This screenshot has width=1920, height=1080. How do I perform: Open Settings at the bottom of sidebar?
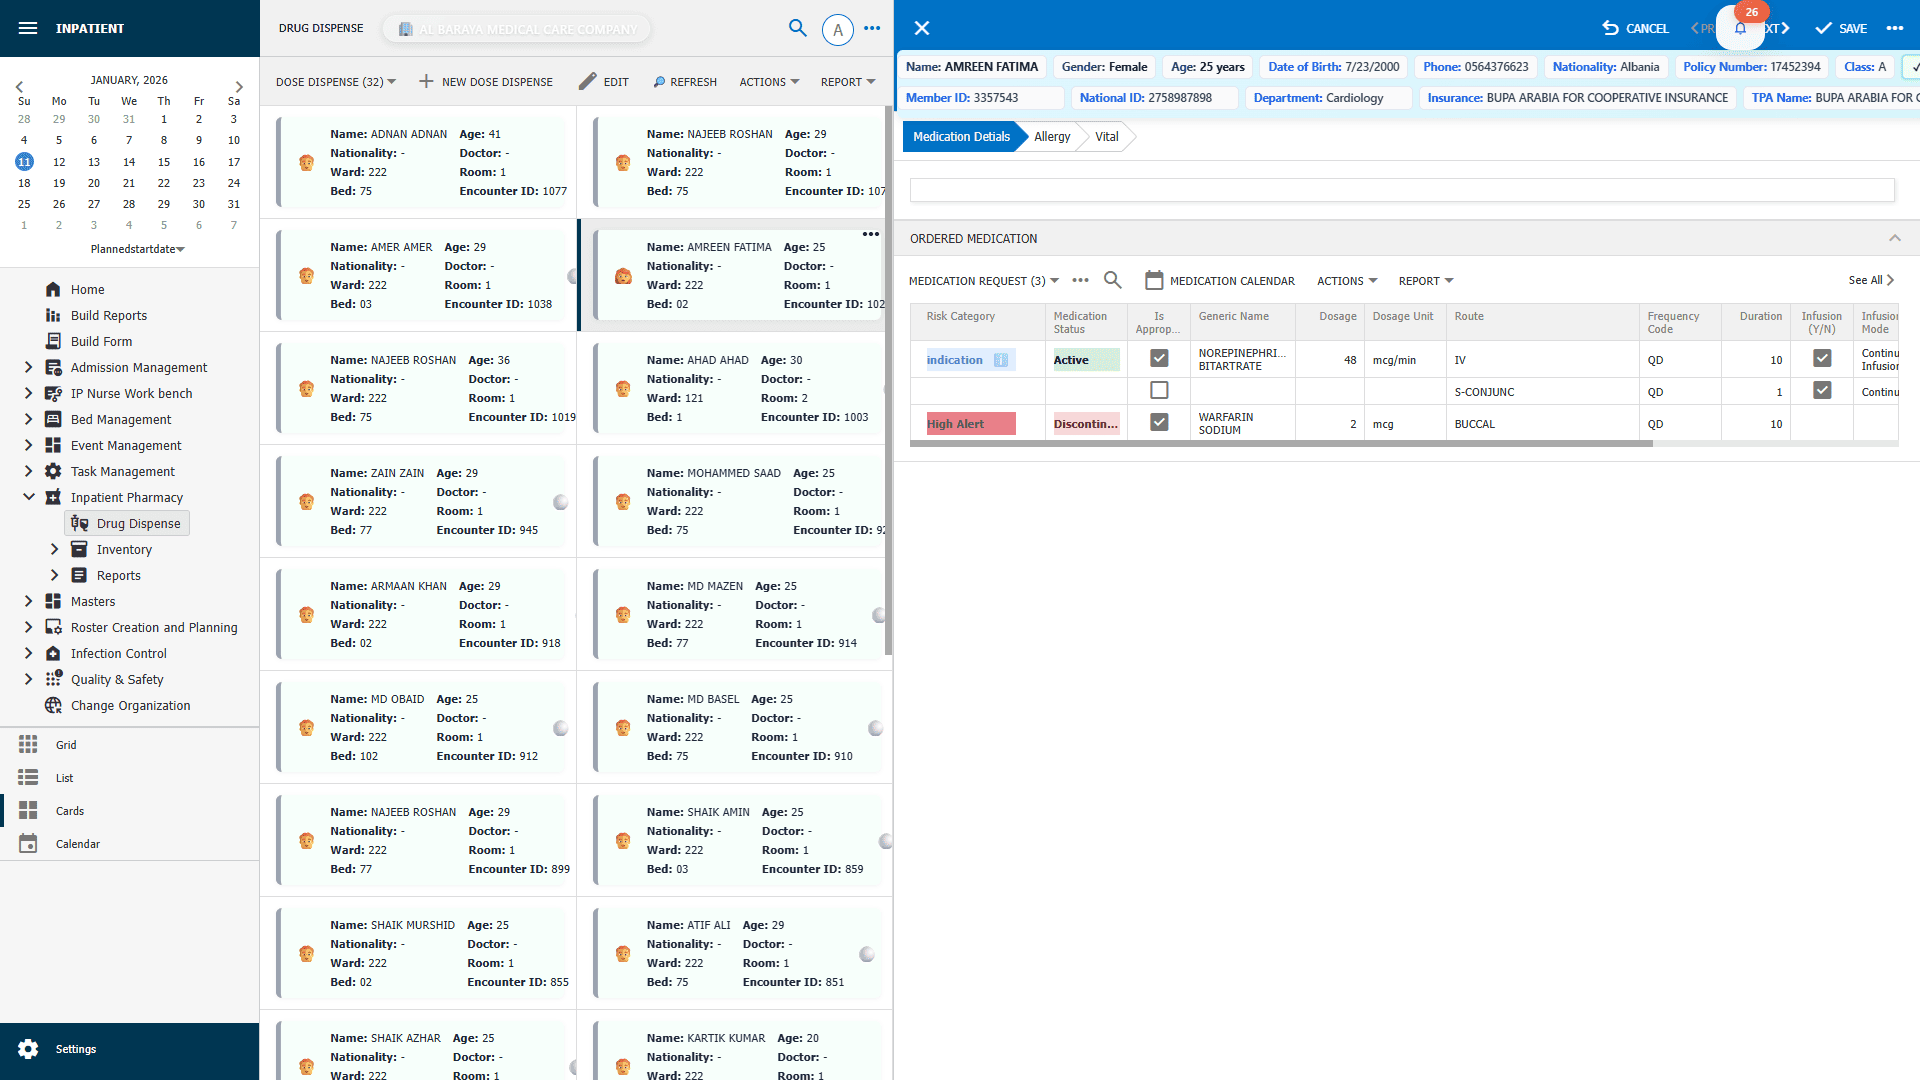coord(76,1048)
